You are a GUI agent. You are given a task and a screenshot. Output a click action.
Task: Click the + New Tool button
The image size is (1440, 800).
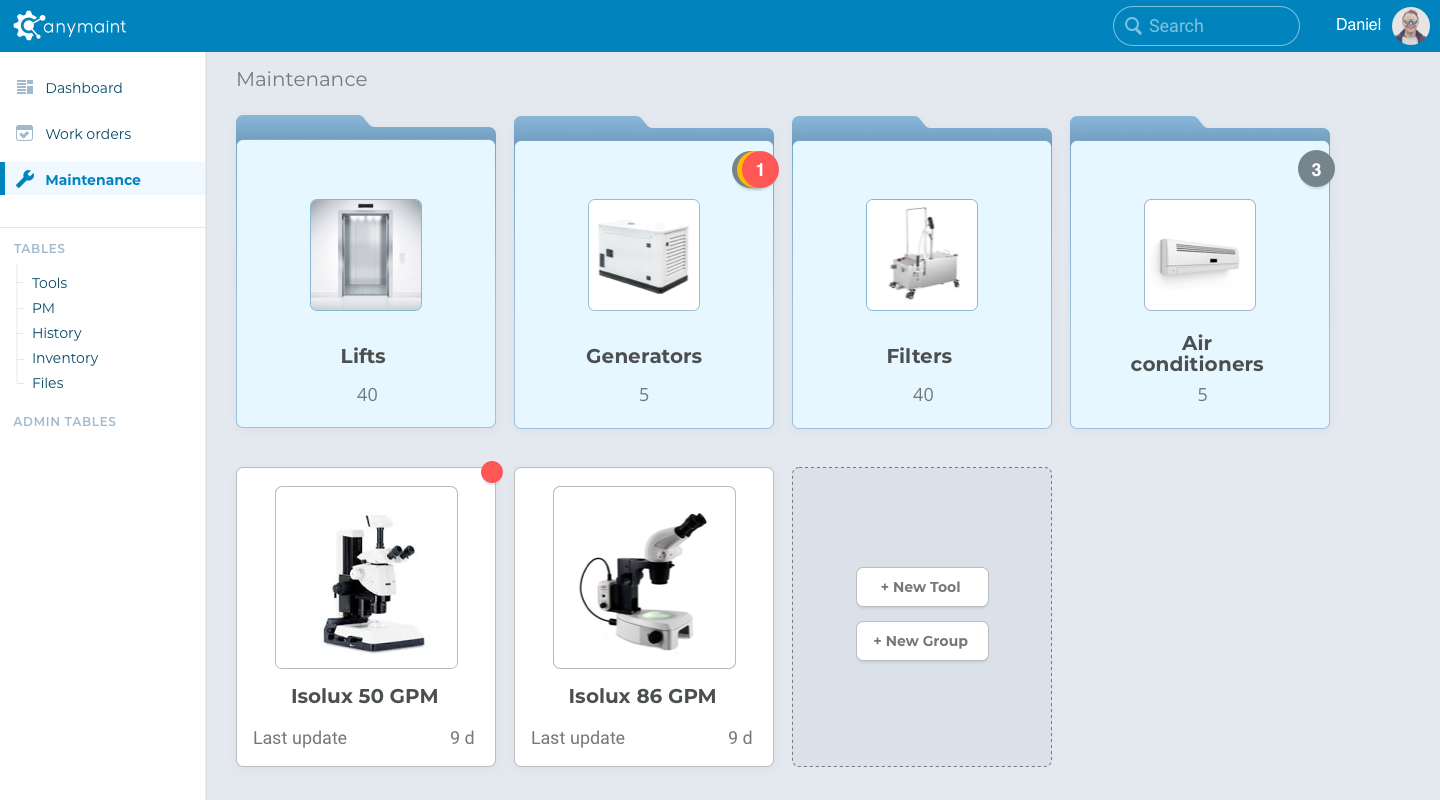[922, 587]
